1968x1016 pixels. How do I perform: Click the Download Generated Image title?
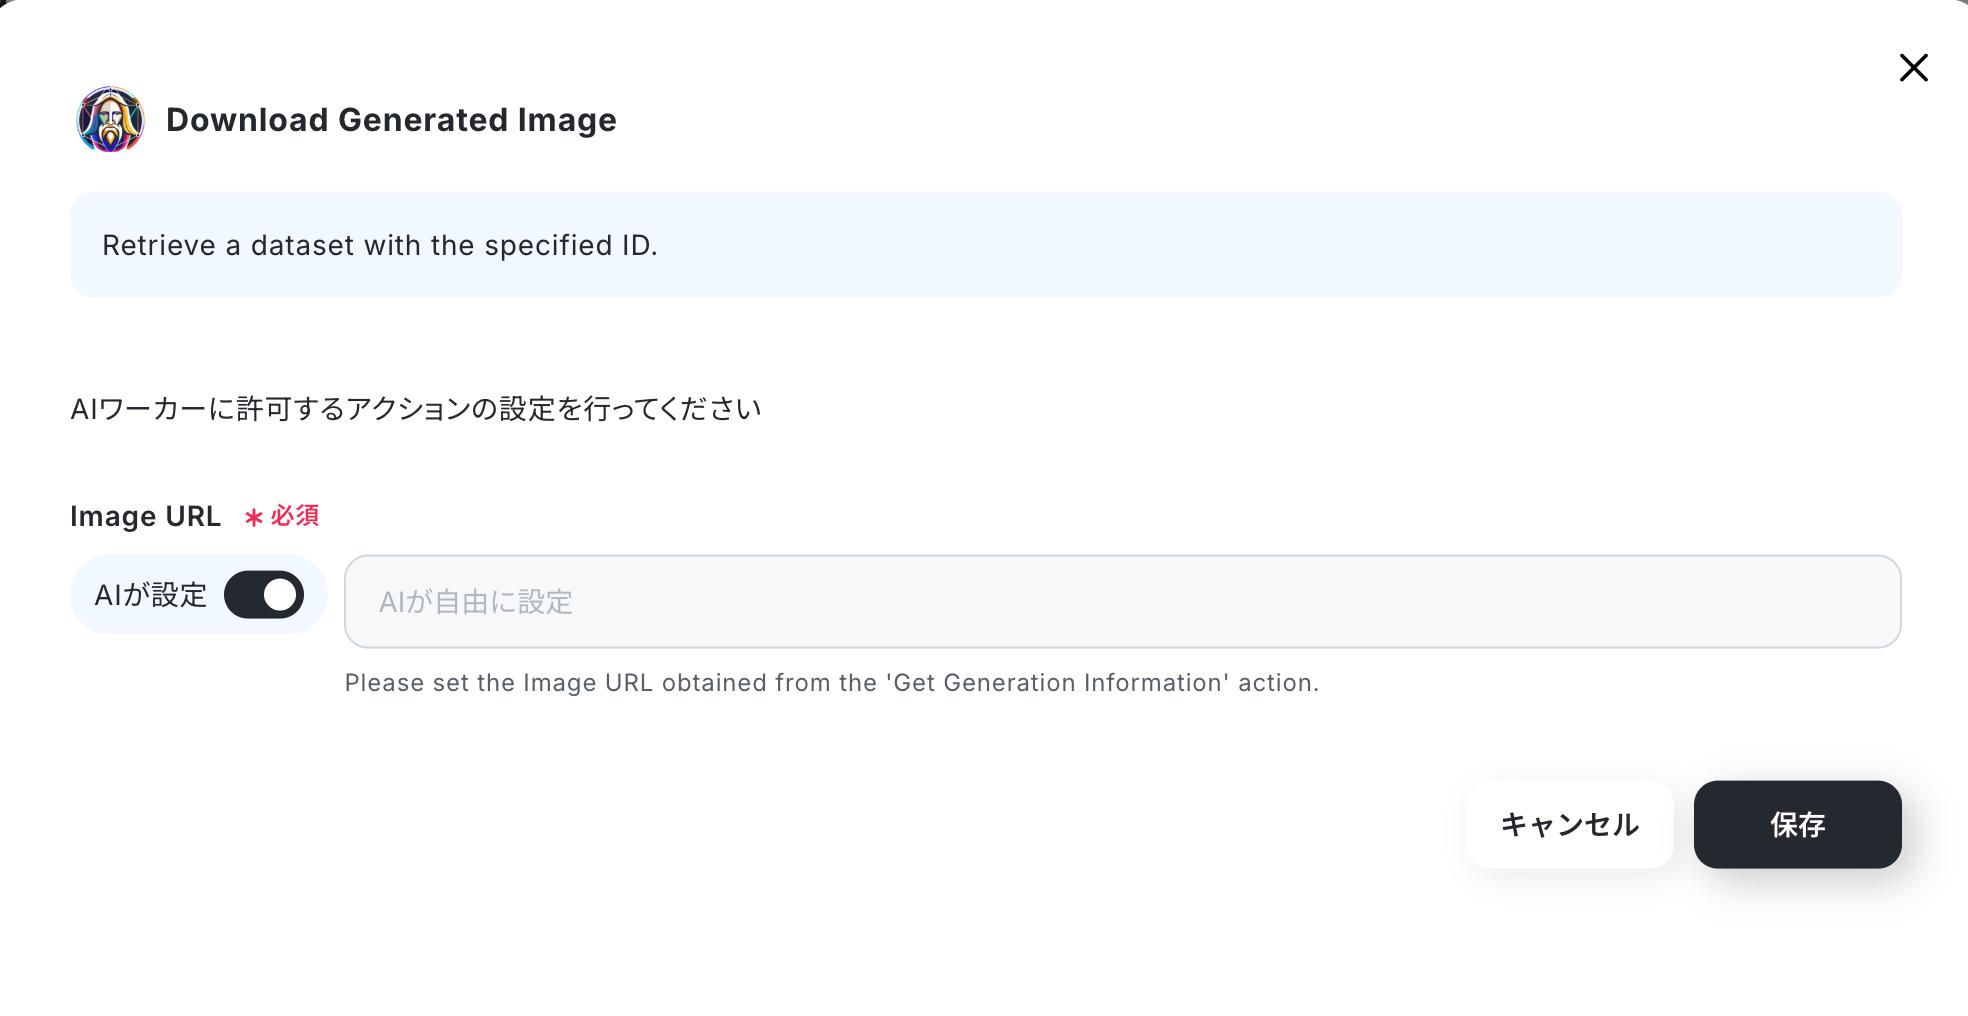pyautogui.click(x=391, y=120)
